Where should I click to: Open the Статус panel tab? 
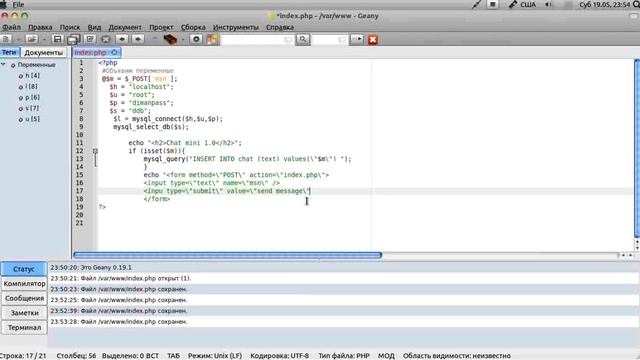tap(24, 269)
